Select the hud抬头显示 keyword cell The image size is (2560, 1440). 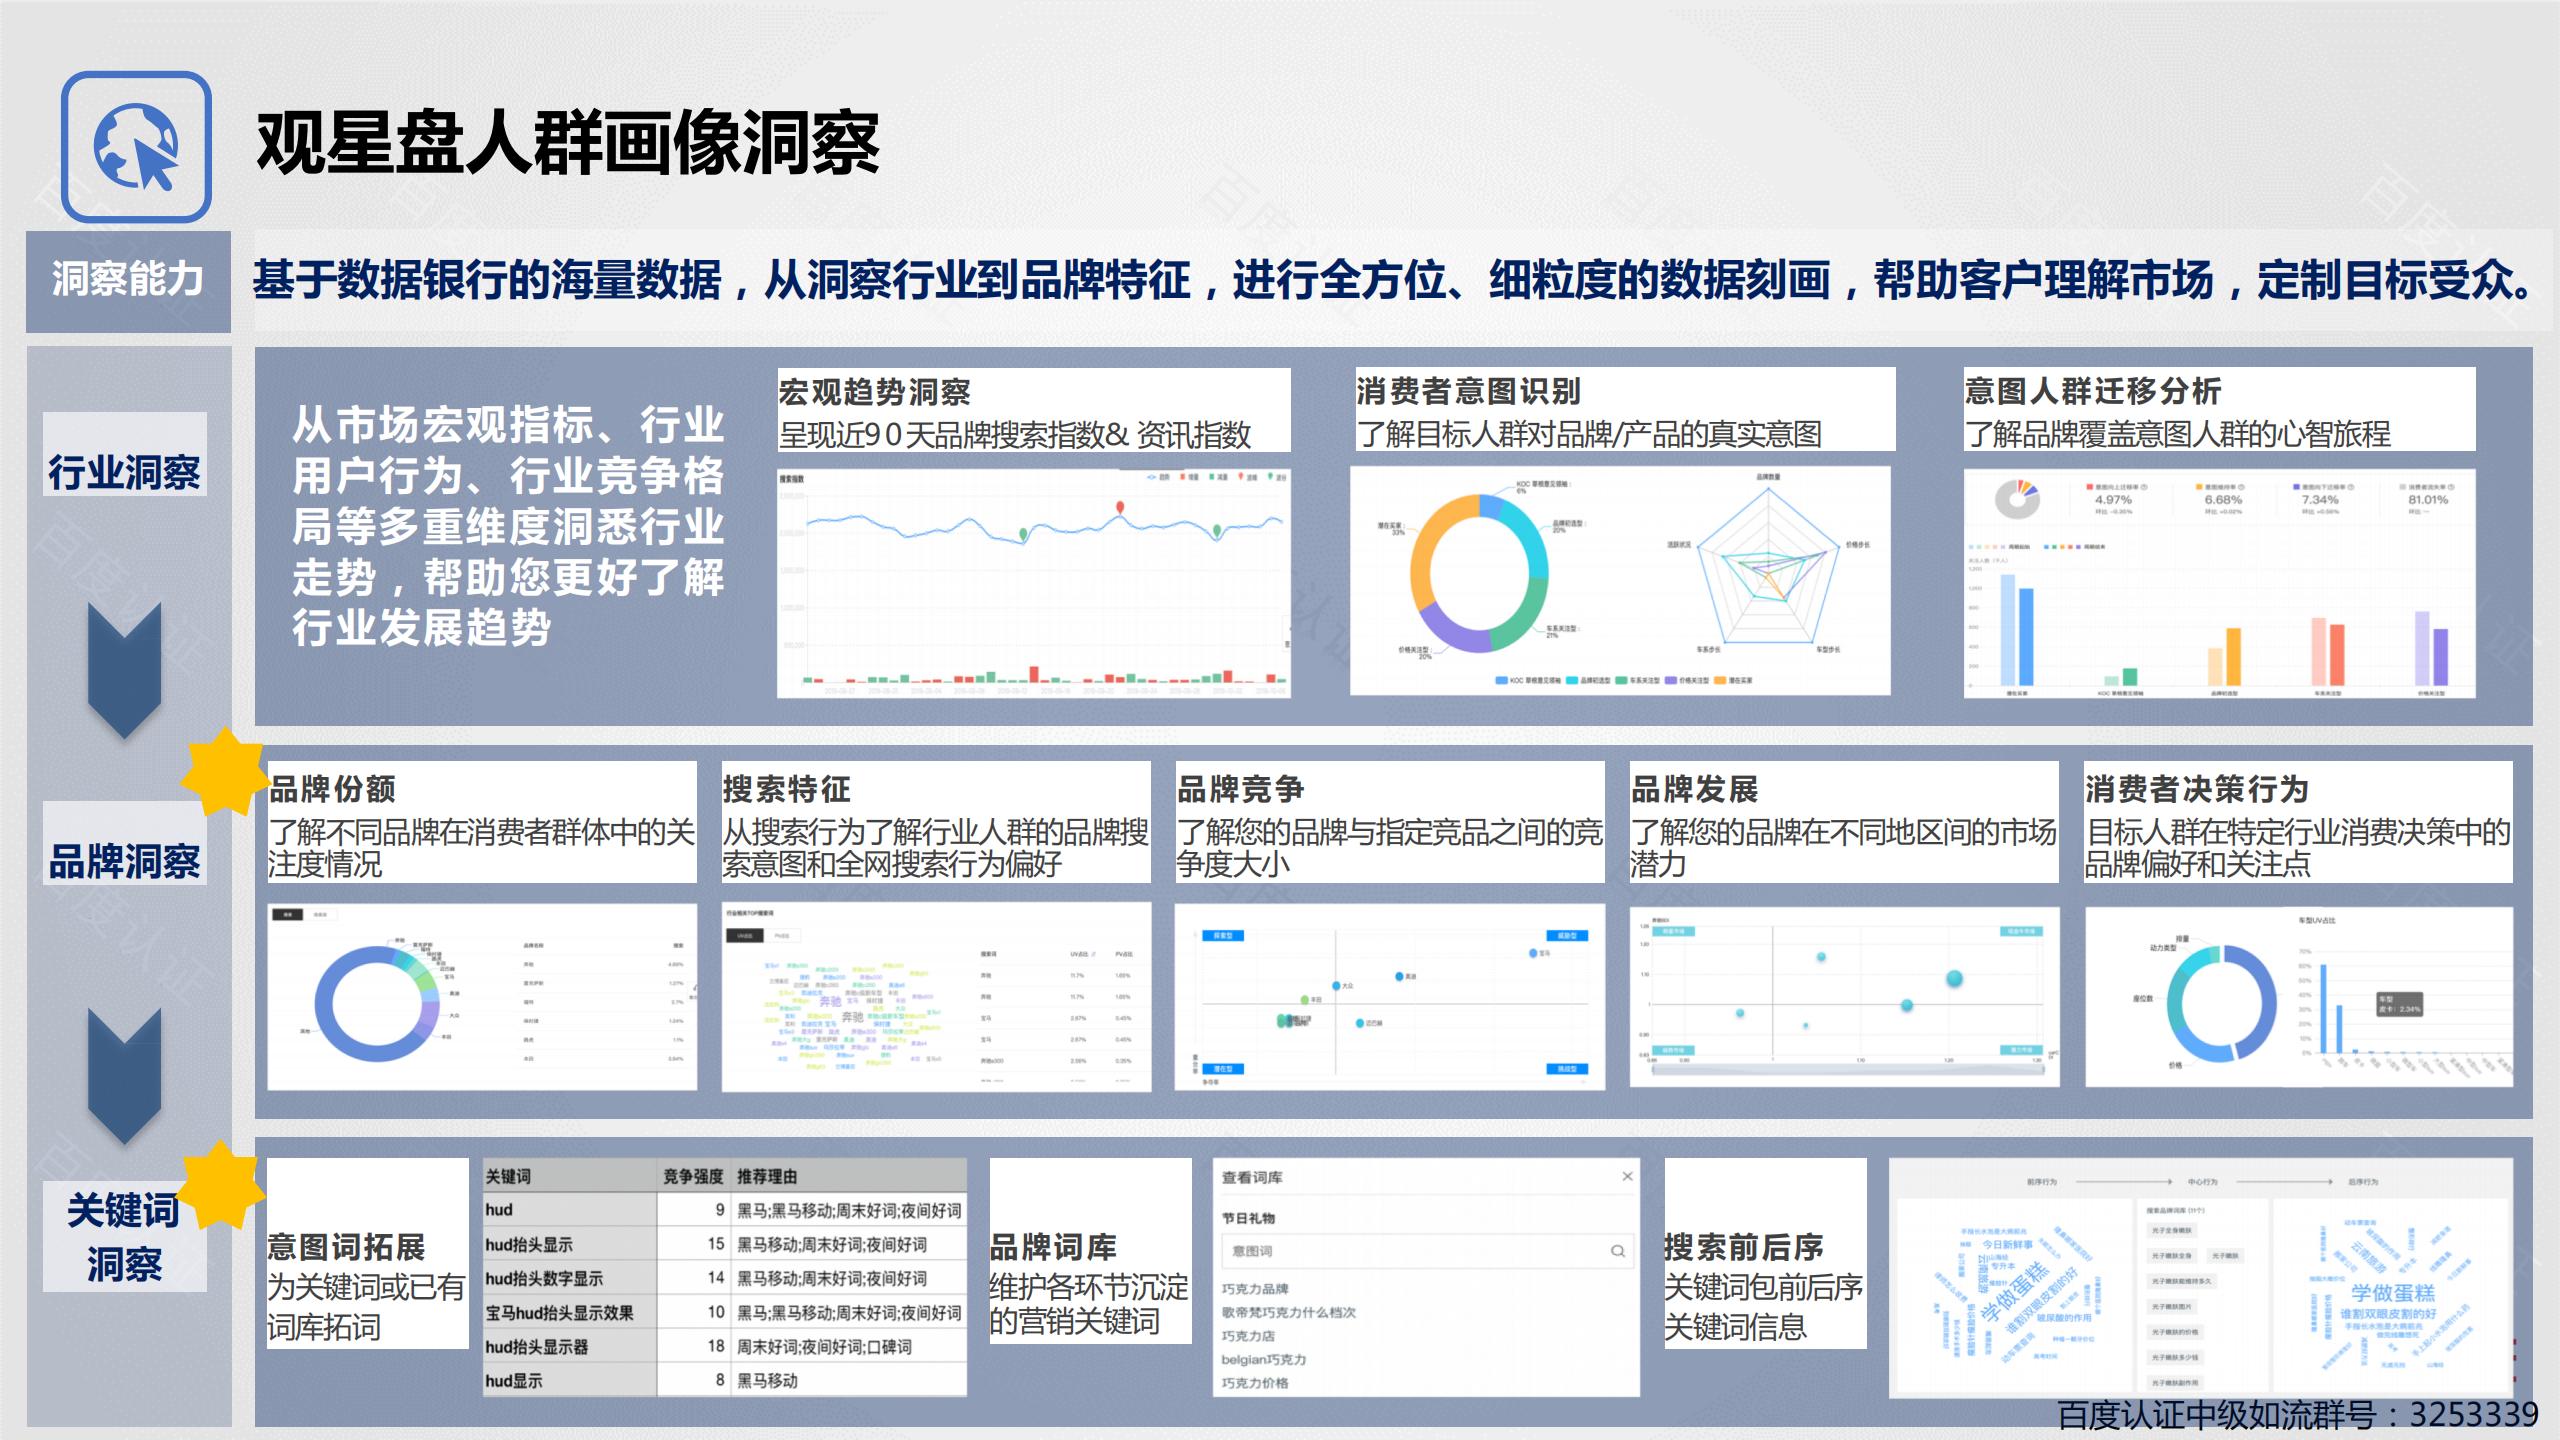pos(569,1245)
